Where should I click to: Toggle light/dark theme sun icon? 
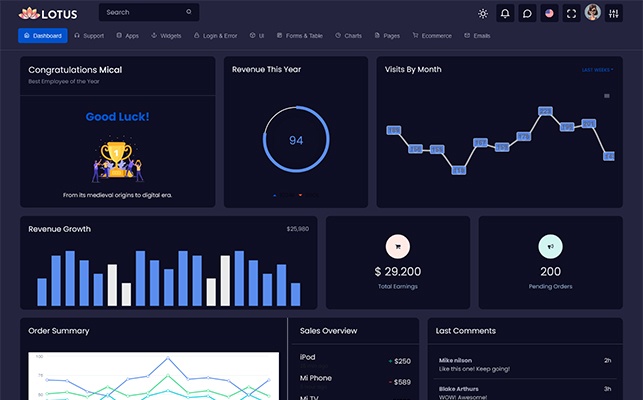click(x=484, y=13)
